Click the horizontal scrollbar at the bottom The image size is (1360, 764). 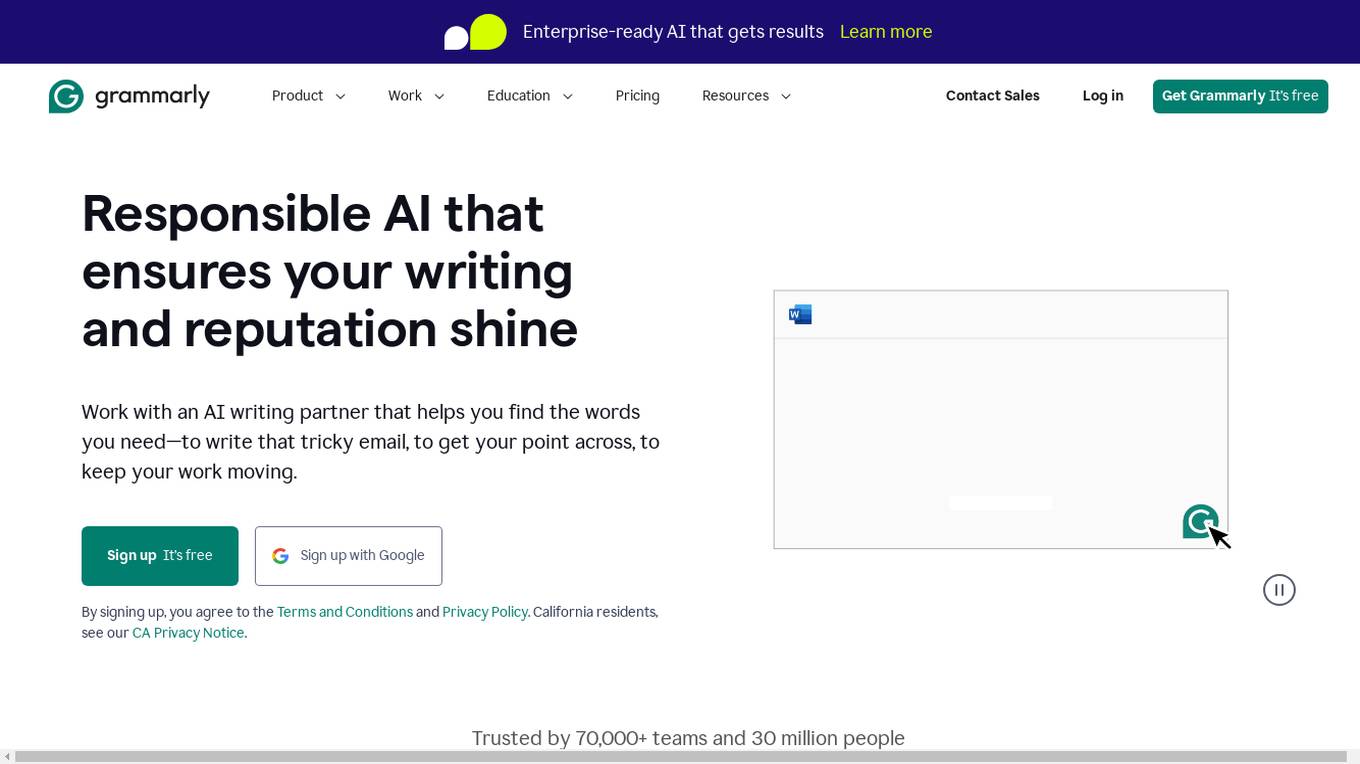coord(680,757)
